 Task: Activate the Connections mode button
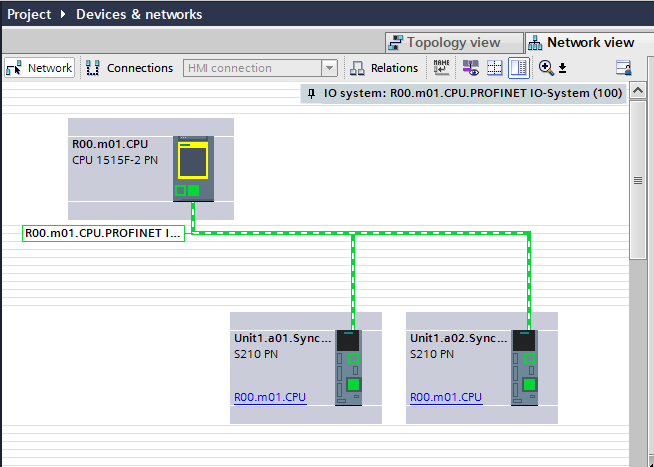click(129, 68)
